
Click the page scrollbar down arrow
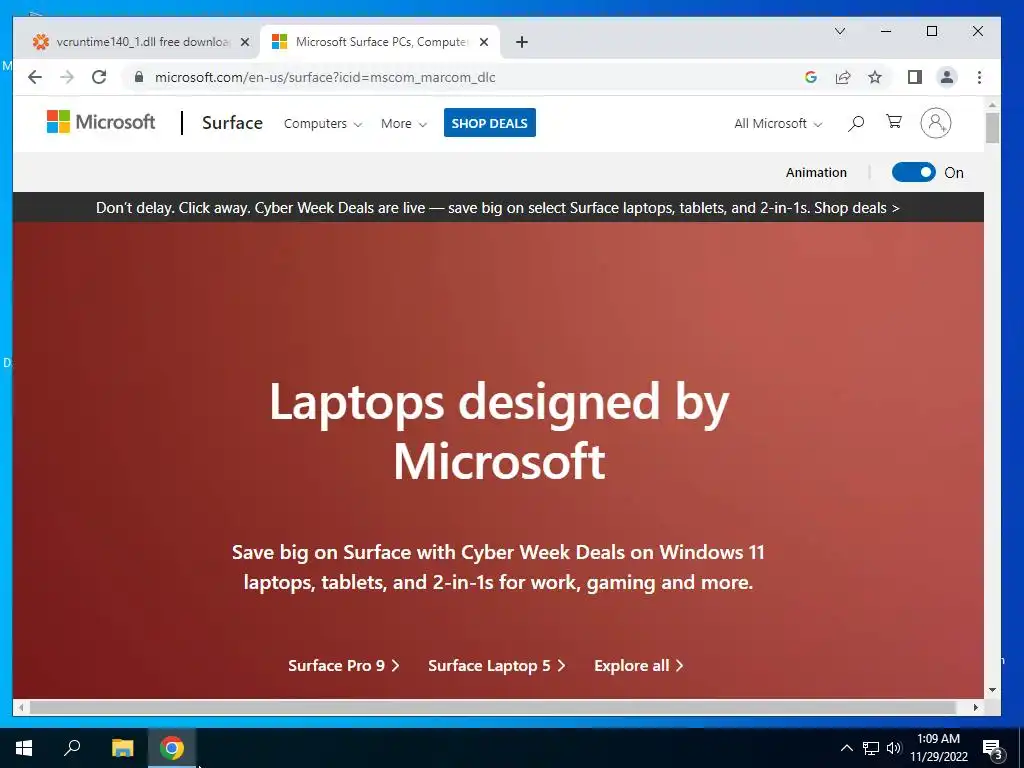click(x=992, y=690)
